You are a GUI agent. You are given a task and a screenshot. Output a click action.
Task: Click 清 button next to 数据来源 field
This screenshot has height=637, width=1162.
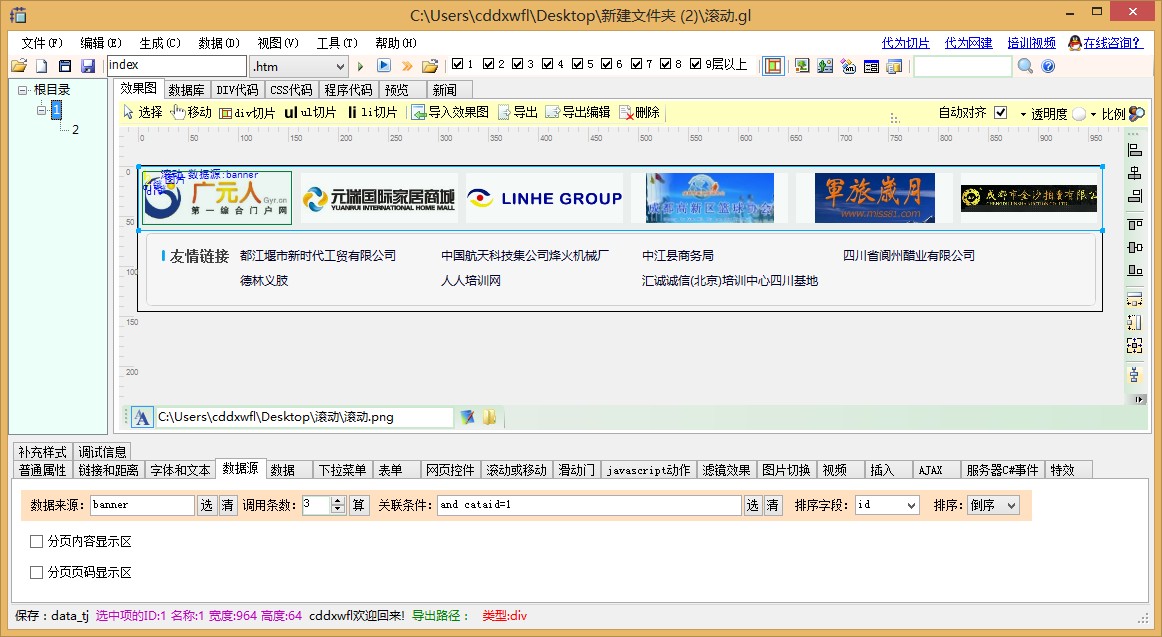coord(228,505)
